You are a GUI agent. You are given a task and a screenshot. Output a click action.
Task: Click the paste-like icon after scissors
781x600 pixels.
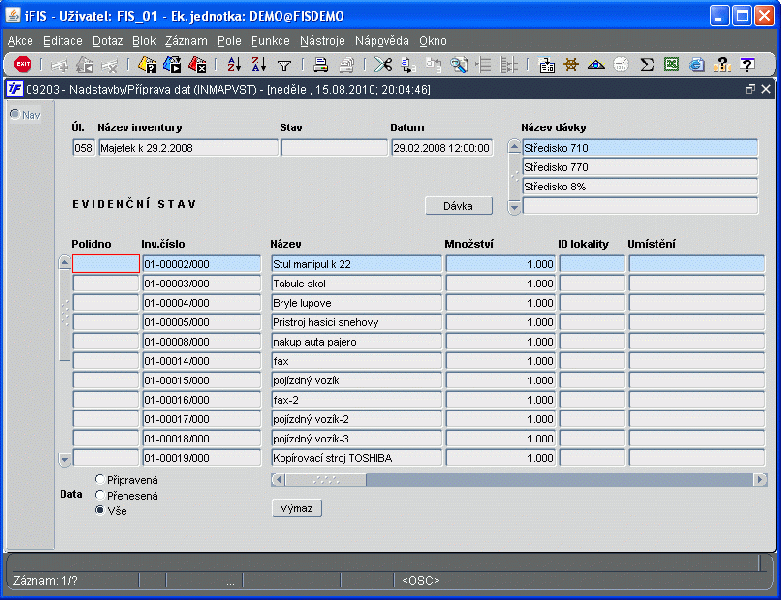(408, 65)
